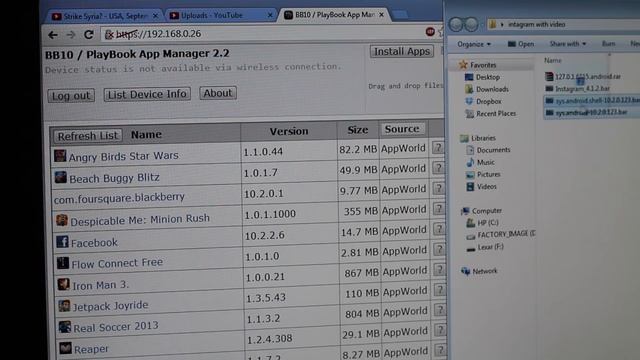Click the insecure https lock icon
Viewport: 640px width, 360px height.
click(x=109, y=34)
